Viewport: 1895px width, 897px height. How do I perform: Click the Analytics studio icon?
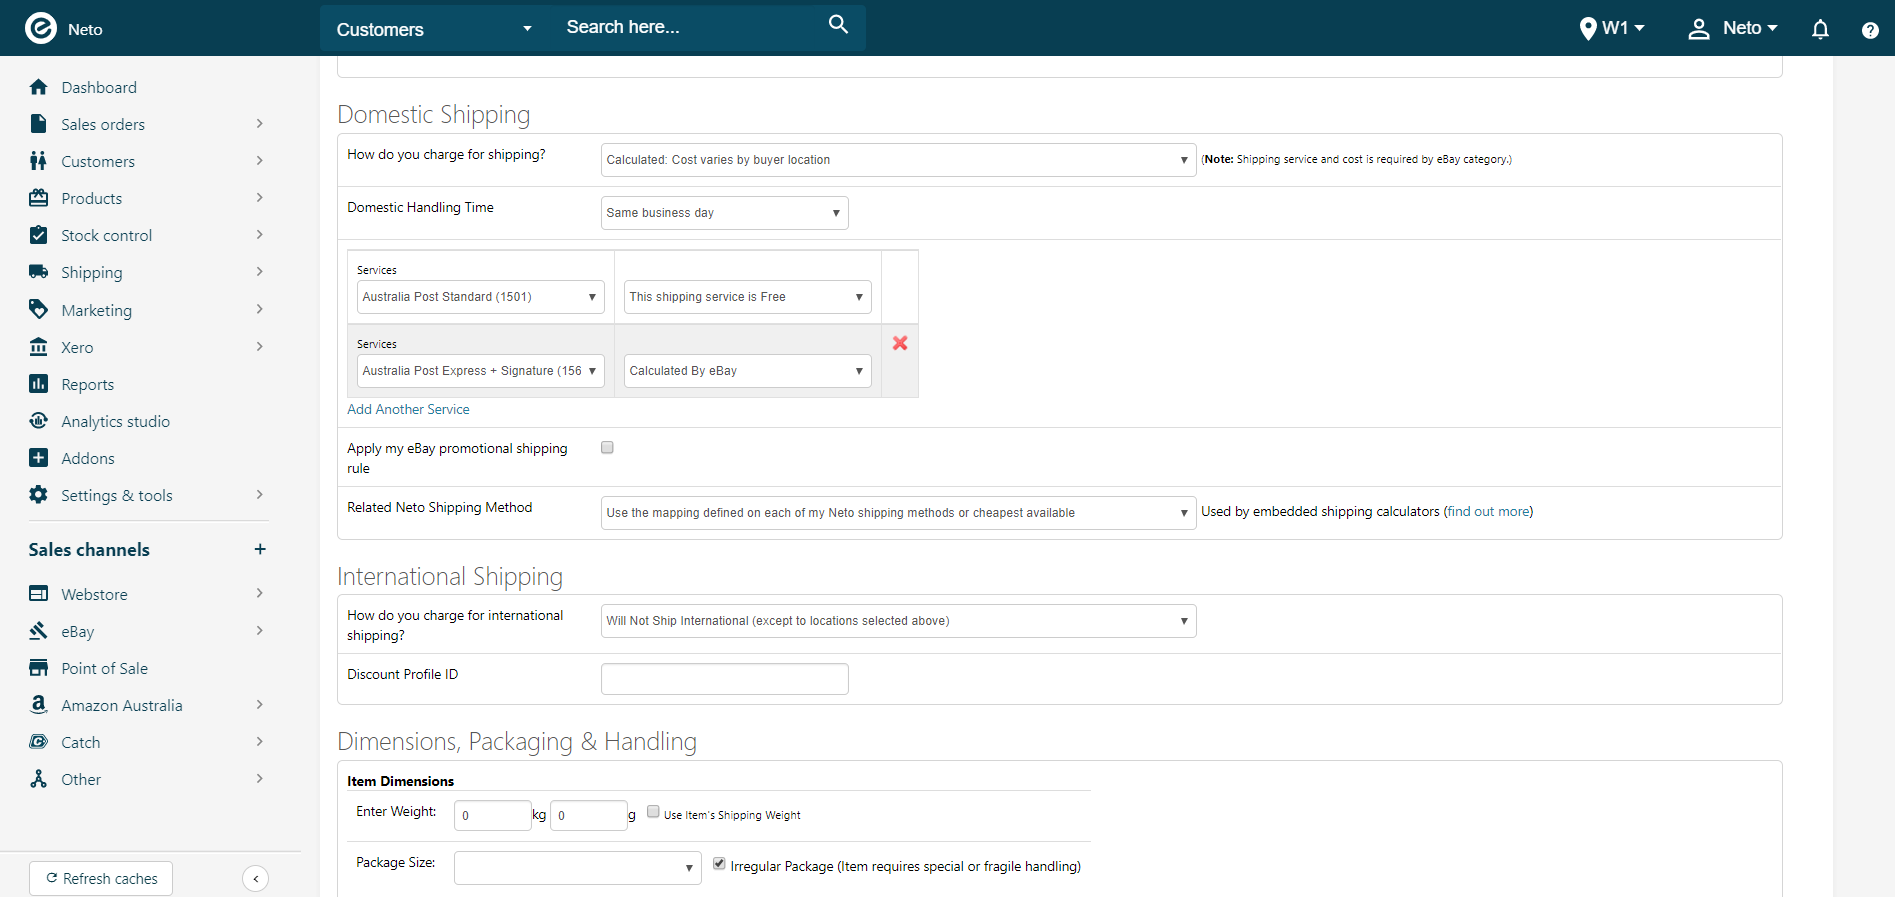39,421
